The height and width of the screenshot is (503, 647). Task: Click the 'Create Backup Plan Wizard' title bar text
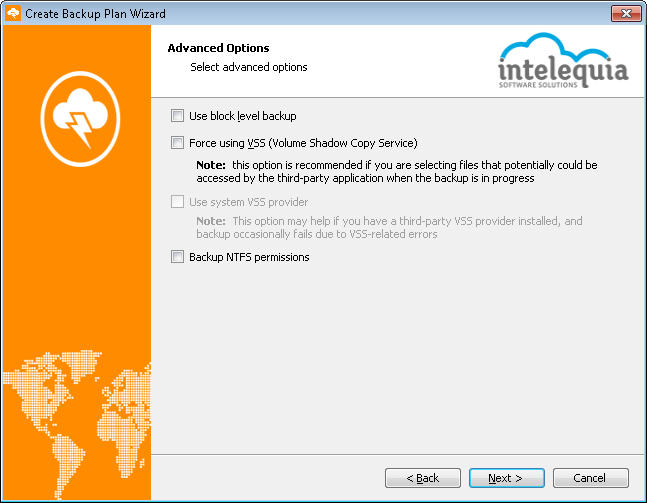pos(95,14)
